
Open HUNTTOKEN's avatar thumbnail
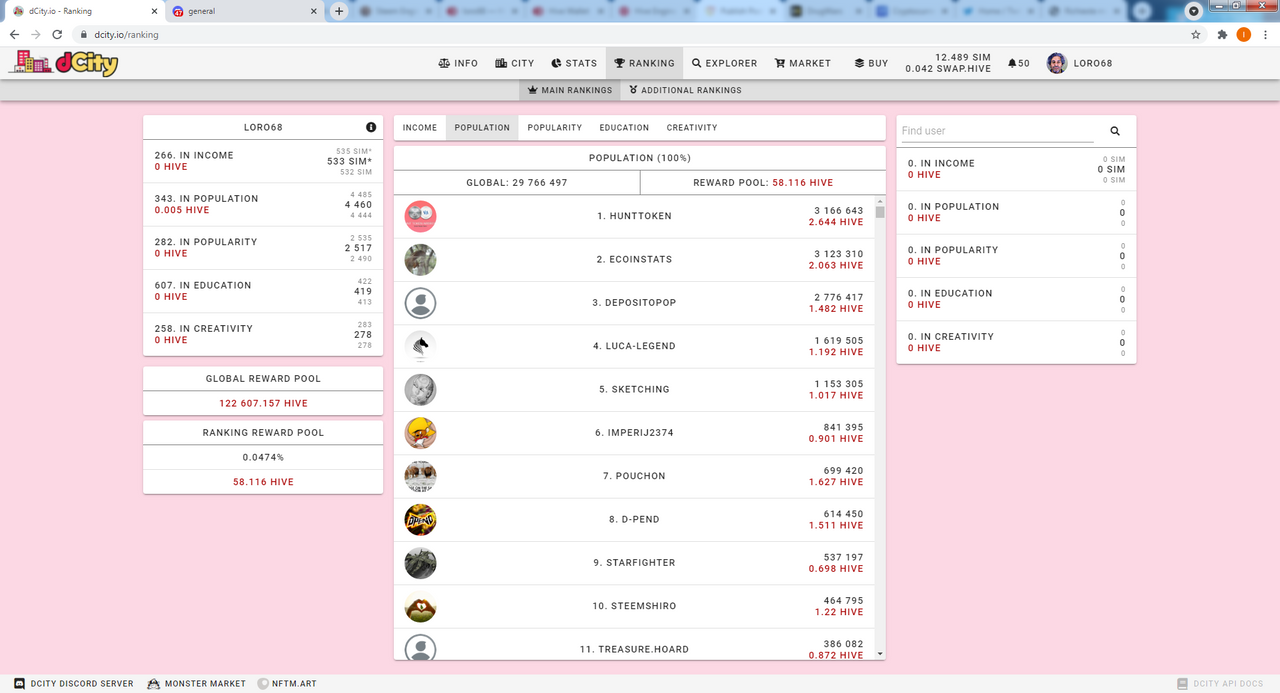pyautogui.click(x=420, y=216)
